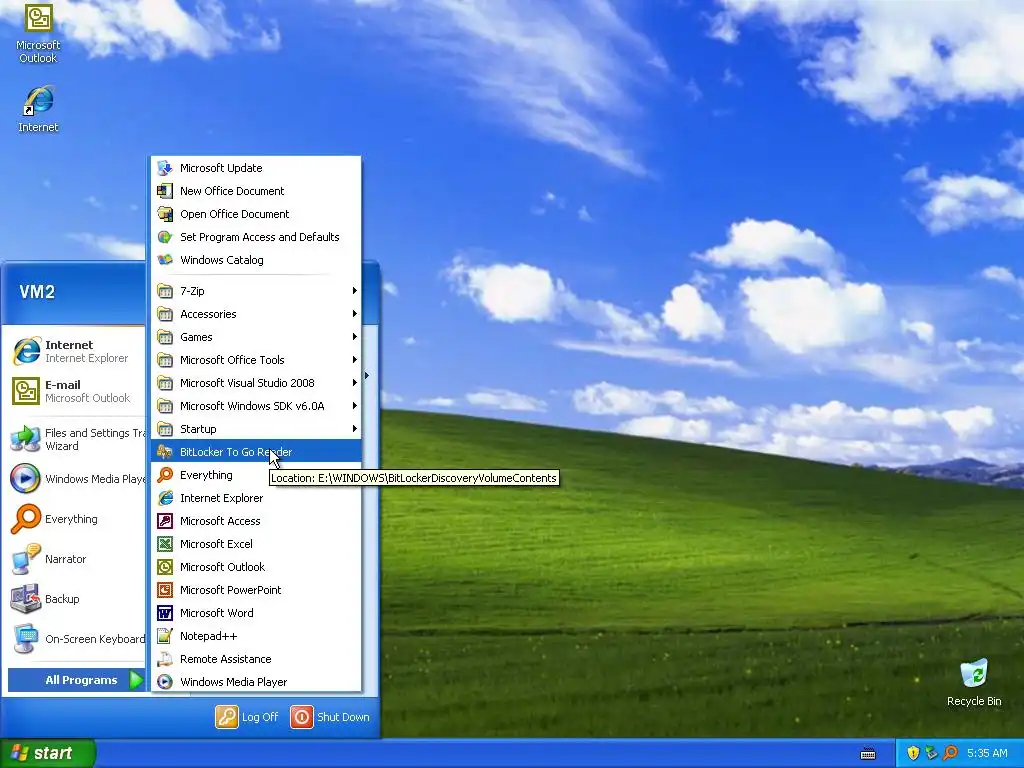Screen dimensions: 1024x768
Task: Click the Windows Catalog label
Action: tap(221, 259)
